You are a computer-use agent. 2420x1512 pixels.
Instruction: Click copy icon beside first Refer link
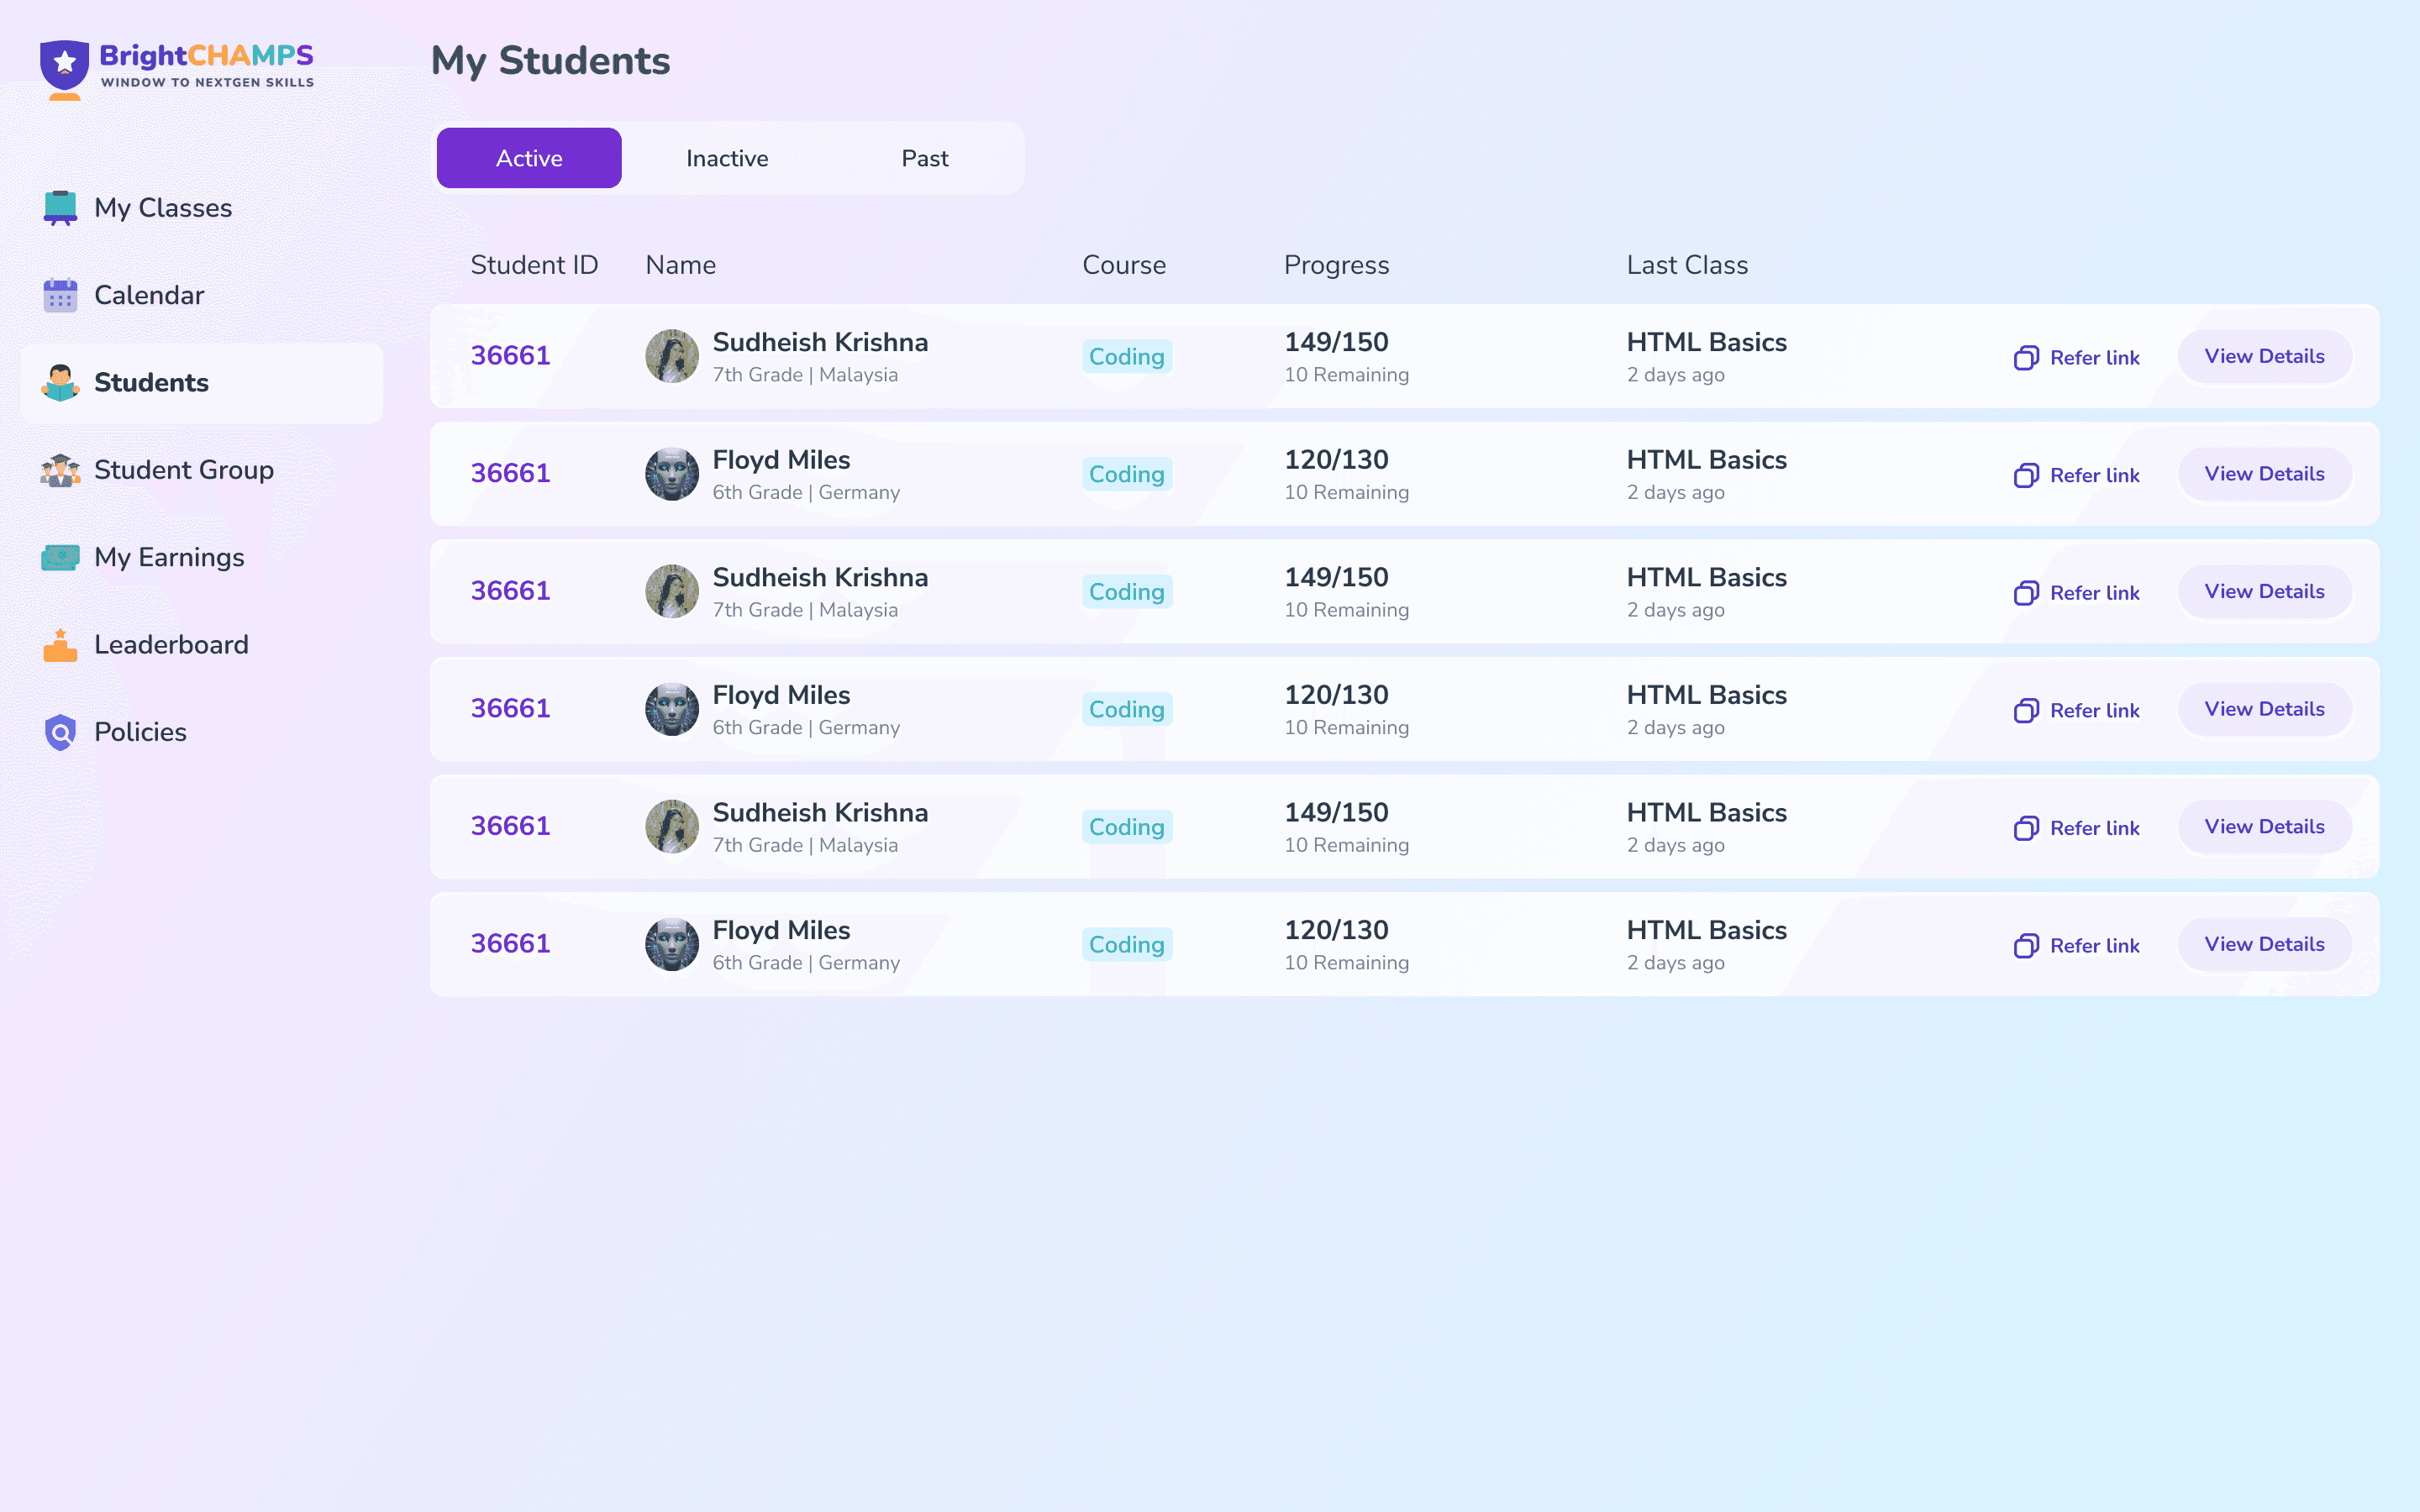pos(2026,358)
